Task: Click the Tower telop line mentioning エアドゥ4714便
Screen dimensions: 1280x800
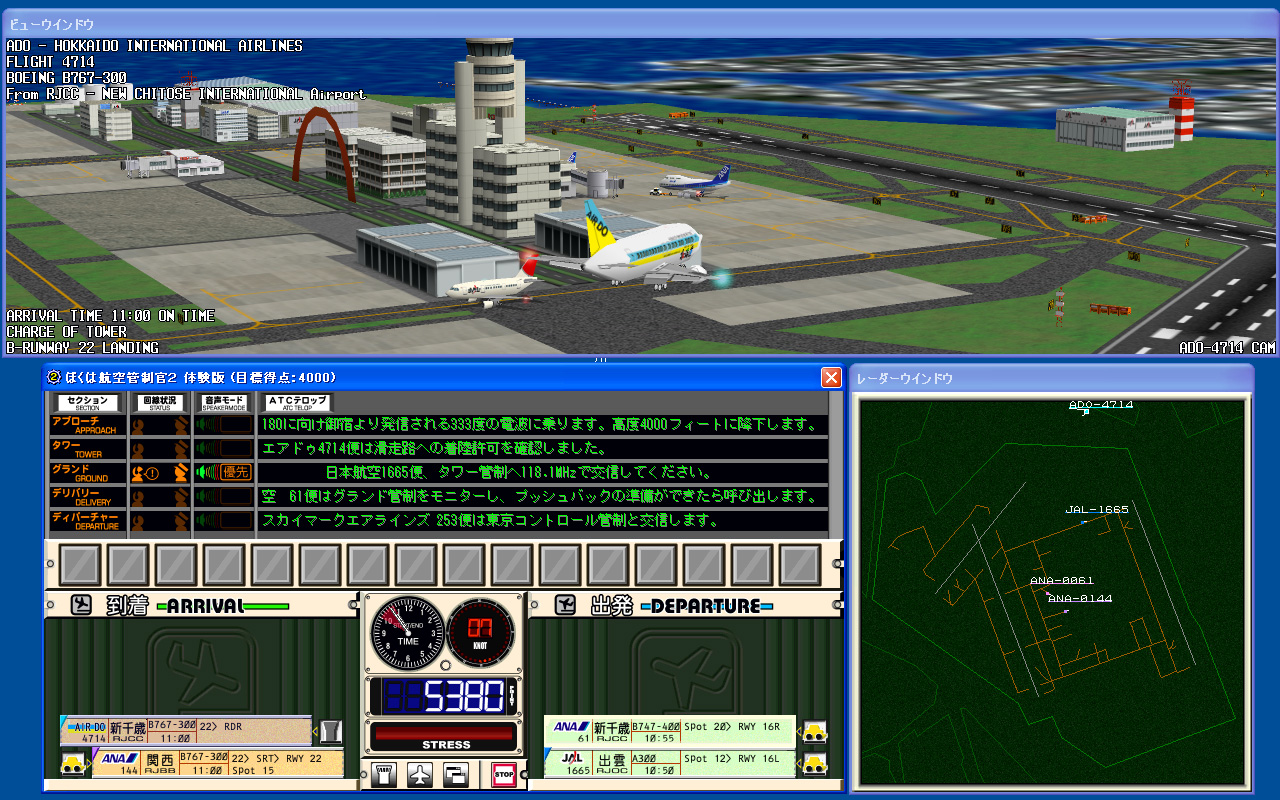Action: click(x=435, y=448)
